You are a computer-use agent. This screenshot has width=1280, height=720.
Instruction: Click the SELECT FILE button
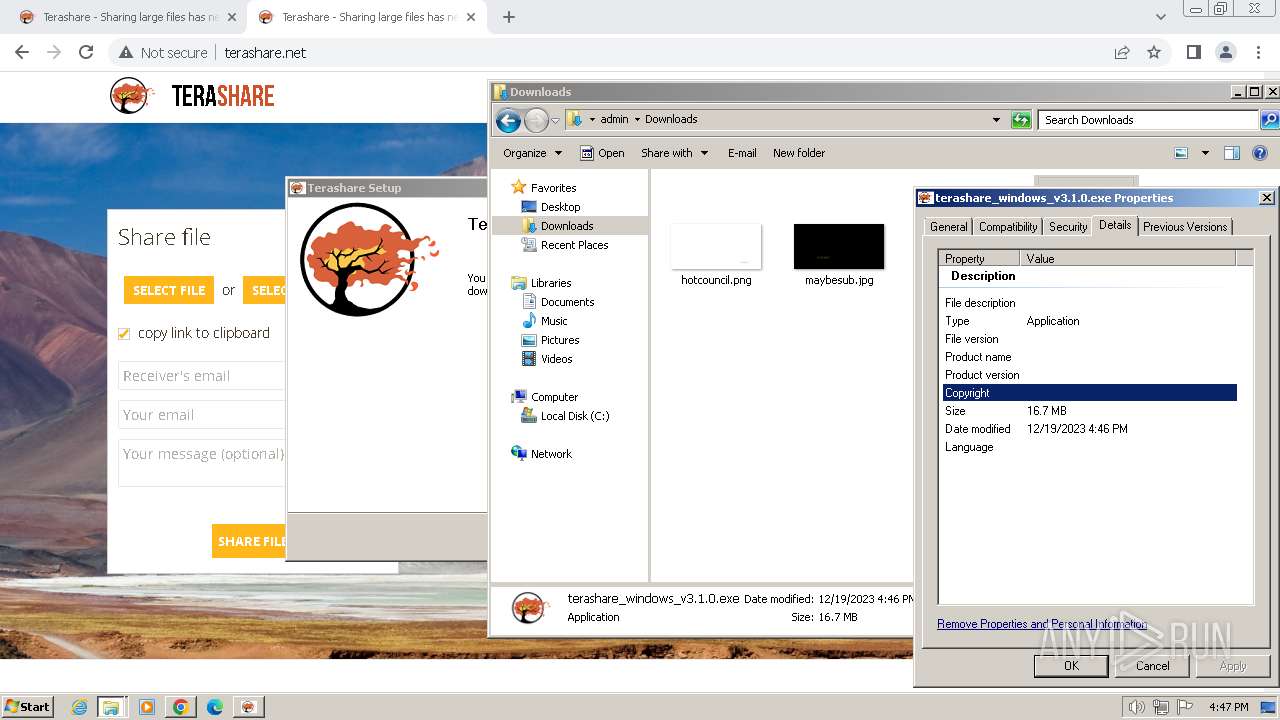tap(168, 290)
